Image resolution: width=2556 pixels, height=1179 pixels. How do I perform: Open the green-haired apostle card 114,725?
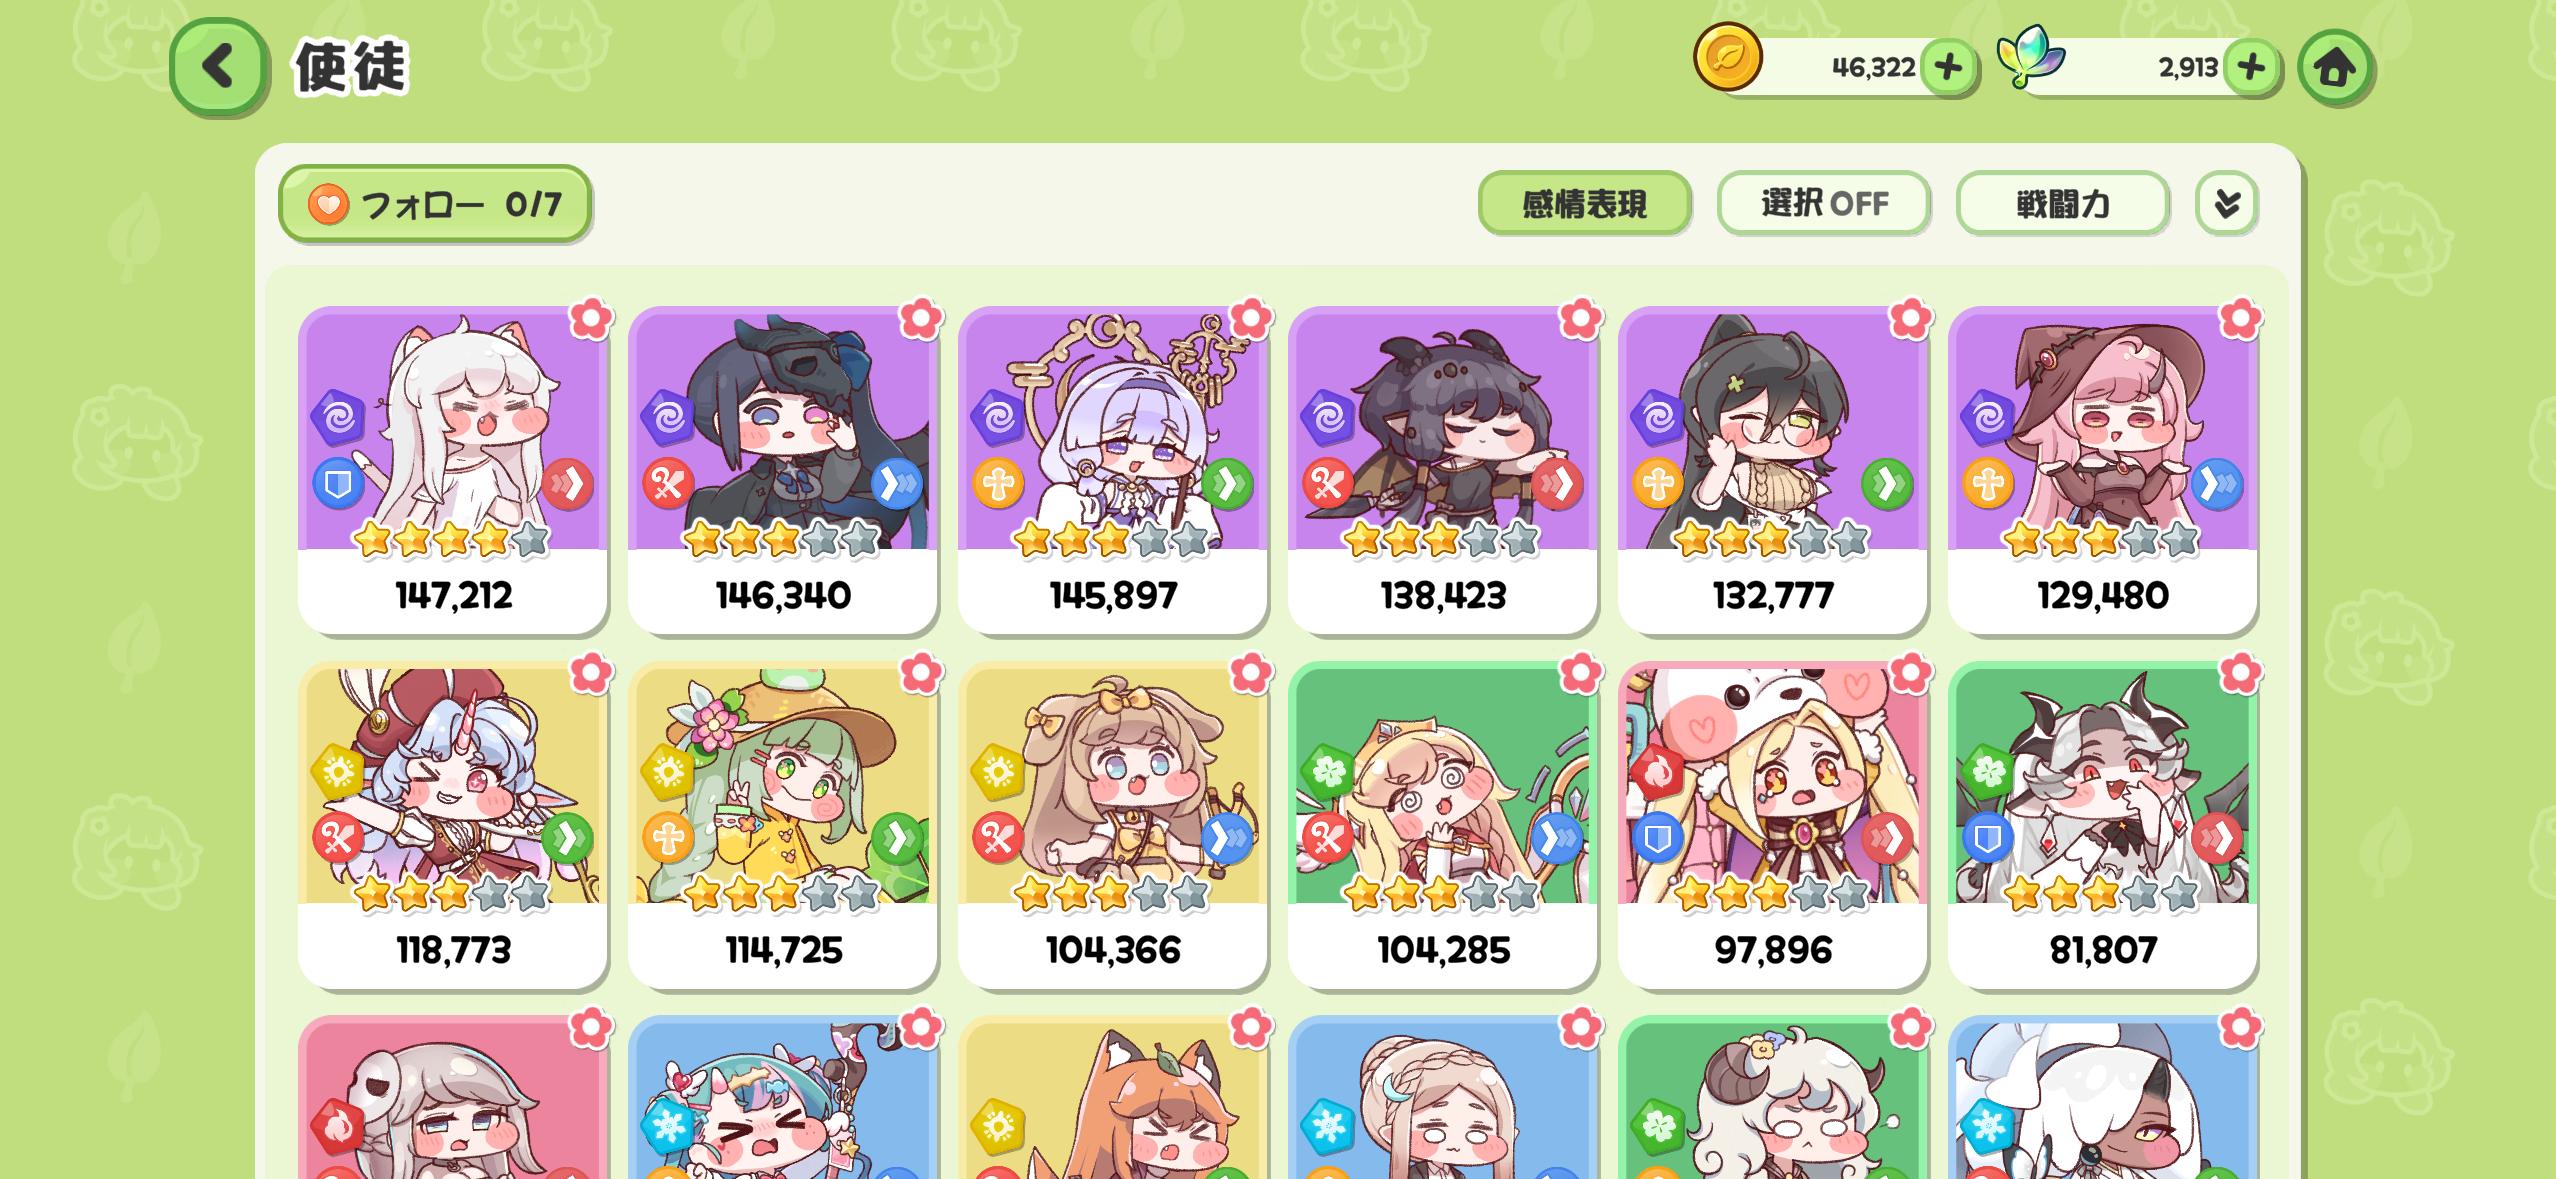pos(782,825)
